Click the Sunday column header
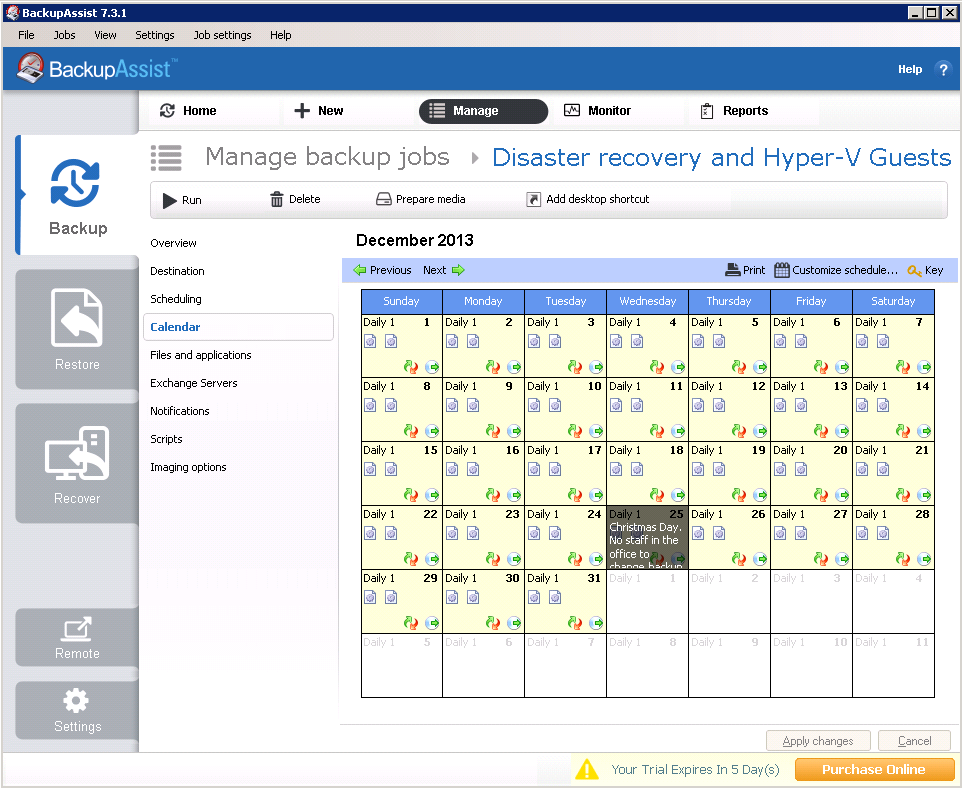The height and width of the screenshot is (788, 962). click(x=401, y=301)
